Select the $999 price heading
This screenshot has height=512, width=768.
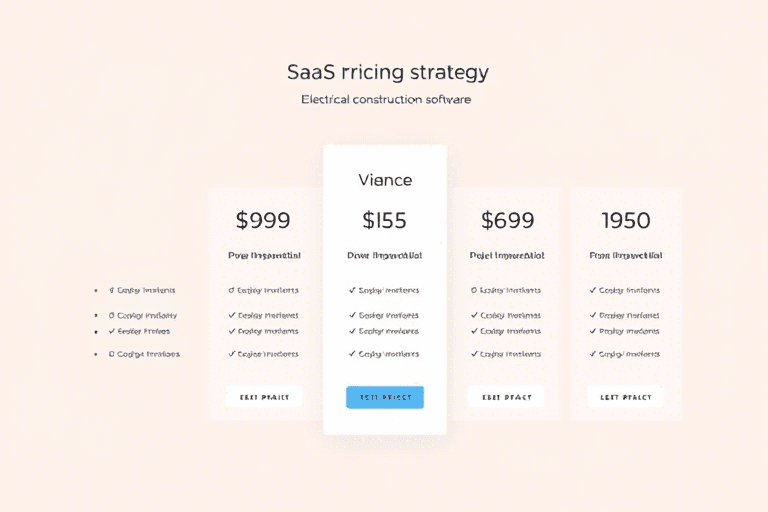click(x=263, y=220)
